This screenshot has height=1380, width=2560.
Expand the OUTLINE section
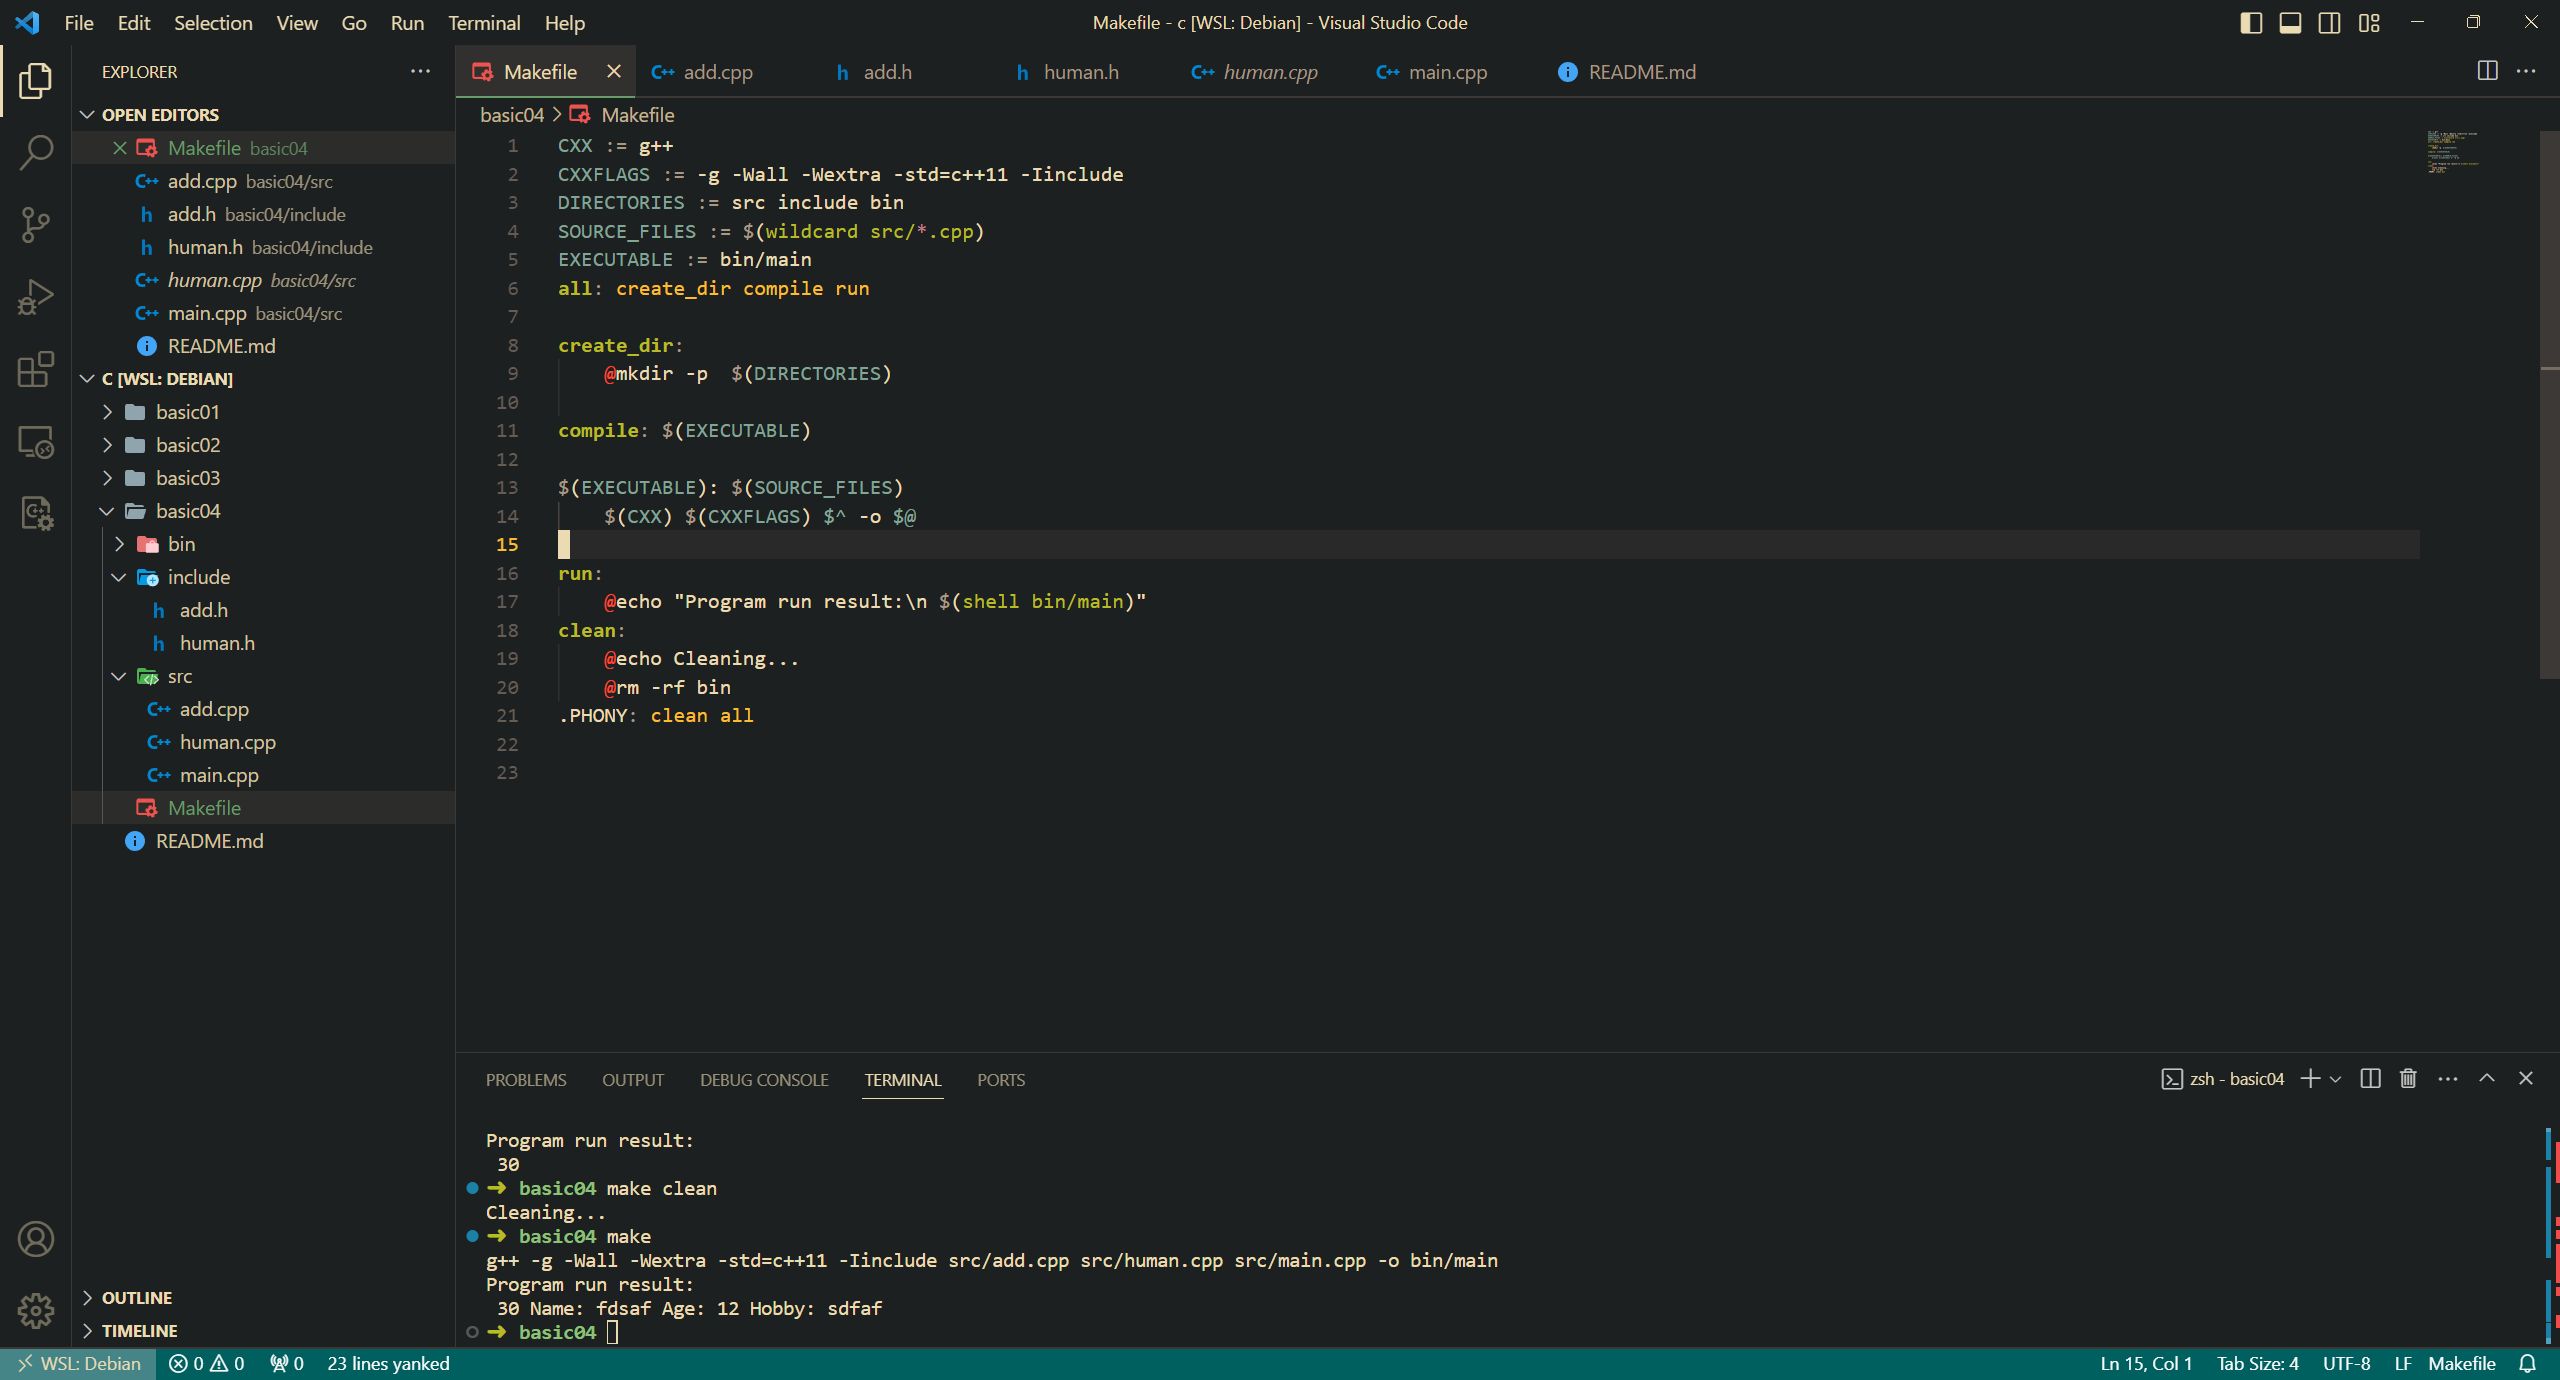click(137, 1297)
